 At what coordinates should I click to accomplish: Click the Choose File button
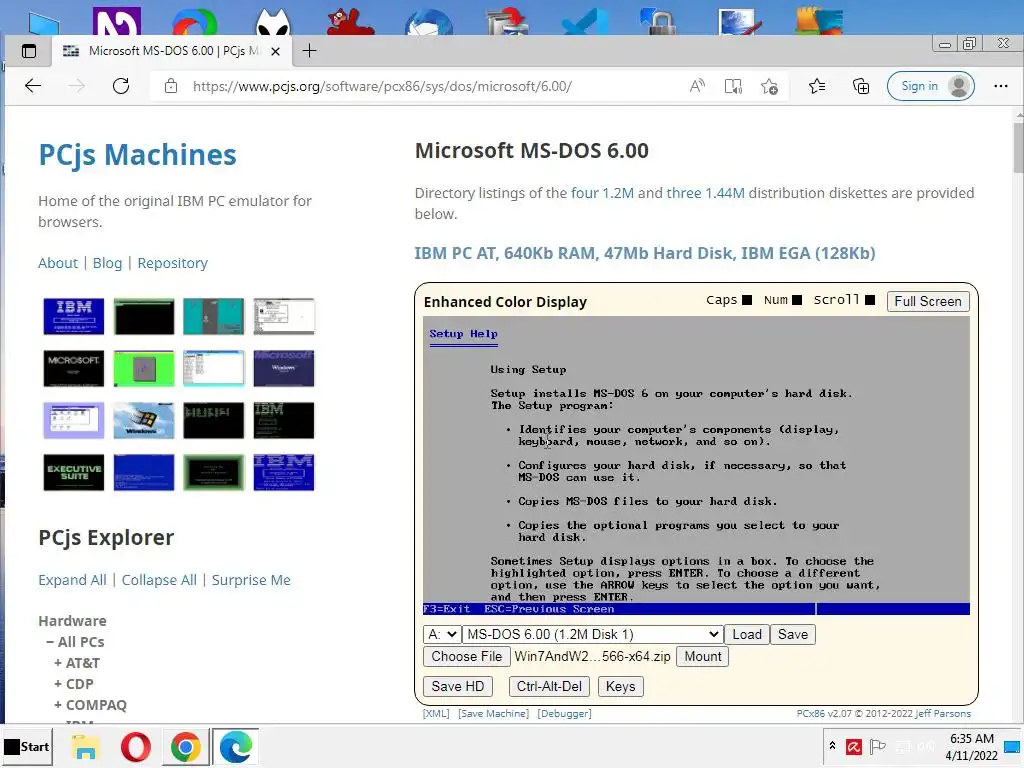pyautogui.click(x=466, y=656)
